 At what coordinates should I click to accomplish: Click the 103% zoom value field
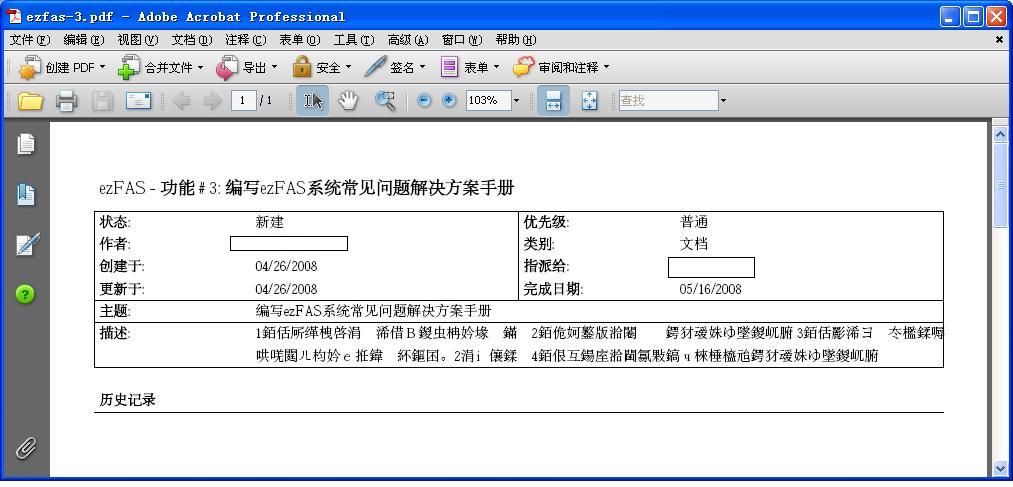coord(488,101)
